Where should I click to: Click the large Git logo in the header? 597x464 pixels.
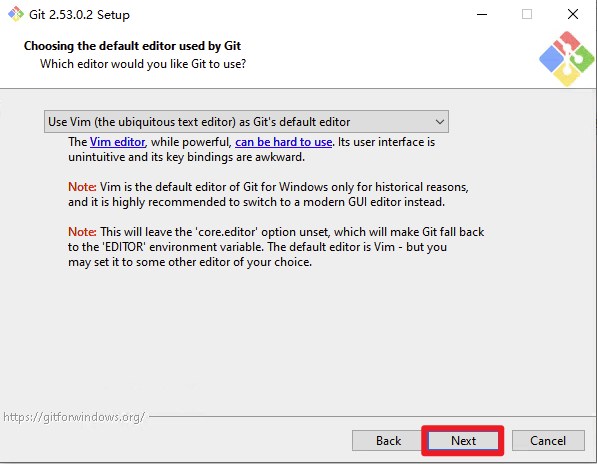pyautogui.click(x=567, y=59)
